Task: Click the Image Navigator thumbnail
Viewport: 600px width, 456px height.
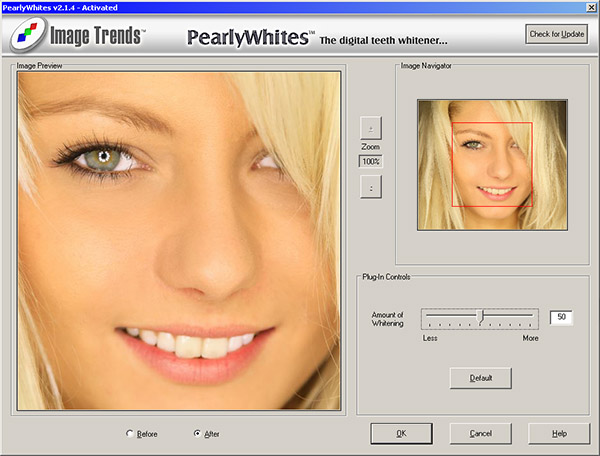Action: coord(492,165)
